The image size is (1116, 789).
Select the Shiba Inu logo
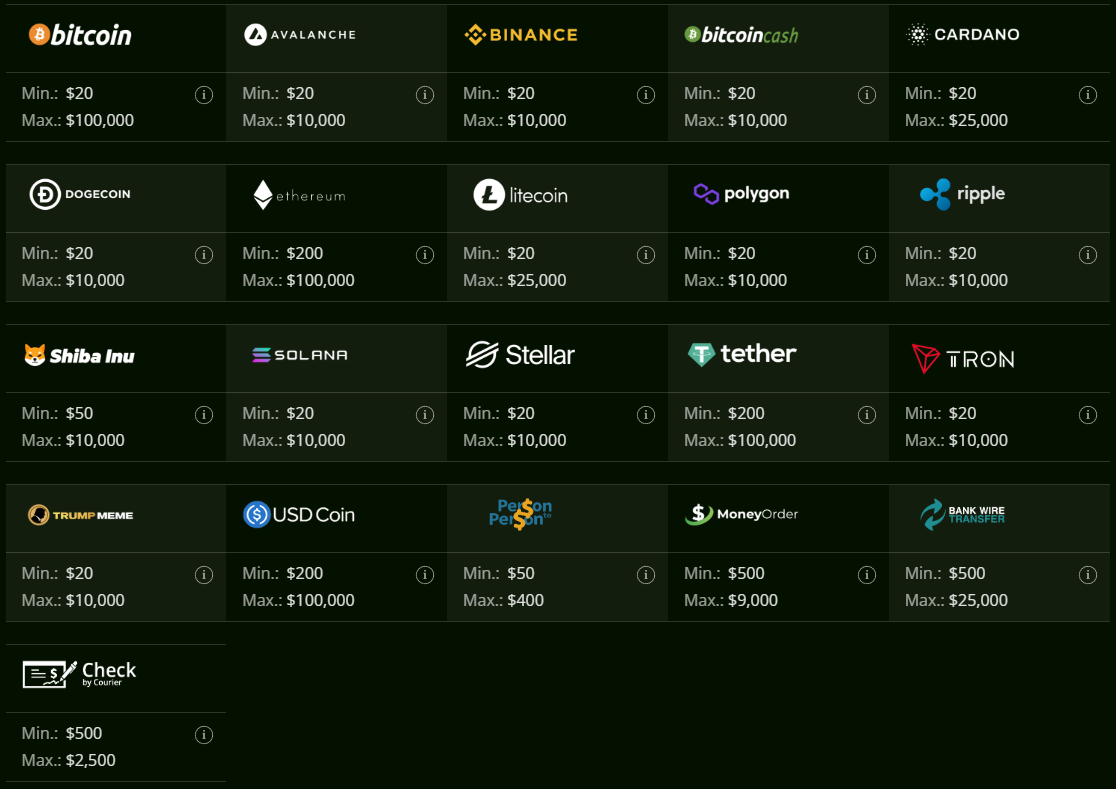(x=79, y=355)
